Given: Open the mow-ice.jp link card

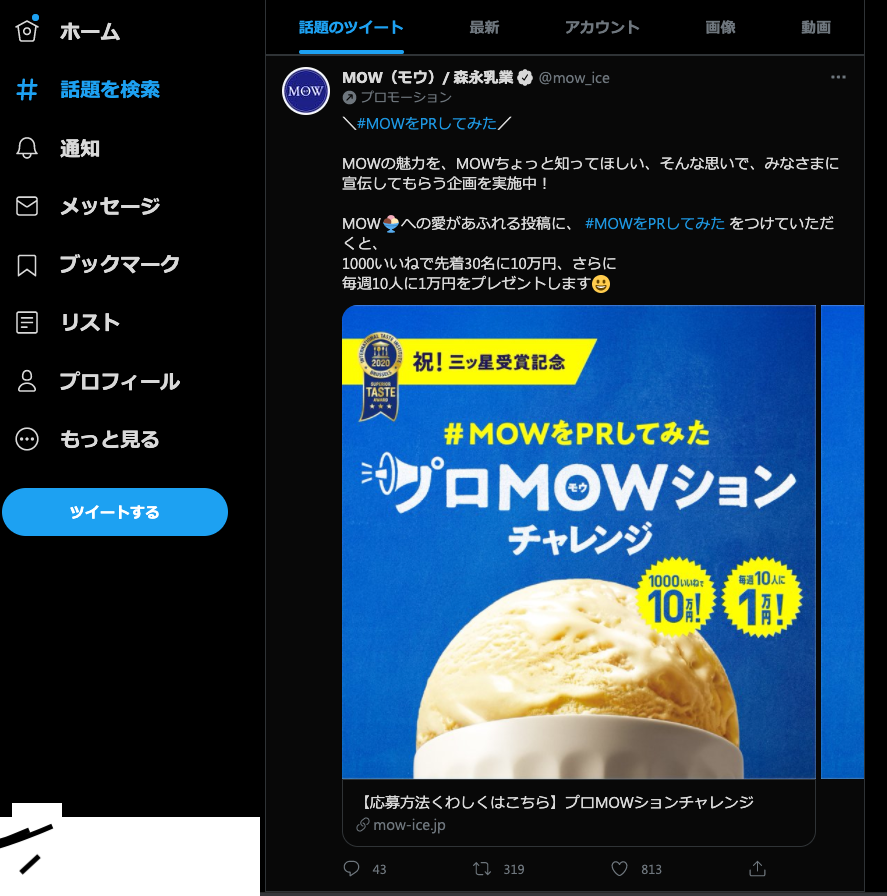Looking at the screenshot, I should click(578, 813).
